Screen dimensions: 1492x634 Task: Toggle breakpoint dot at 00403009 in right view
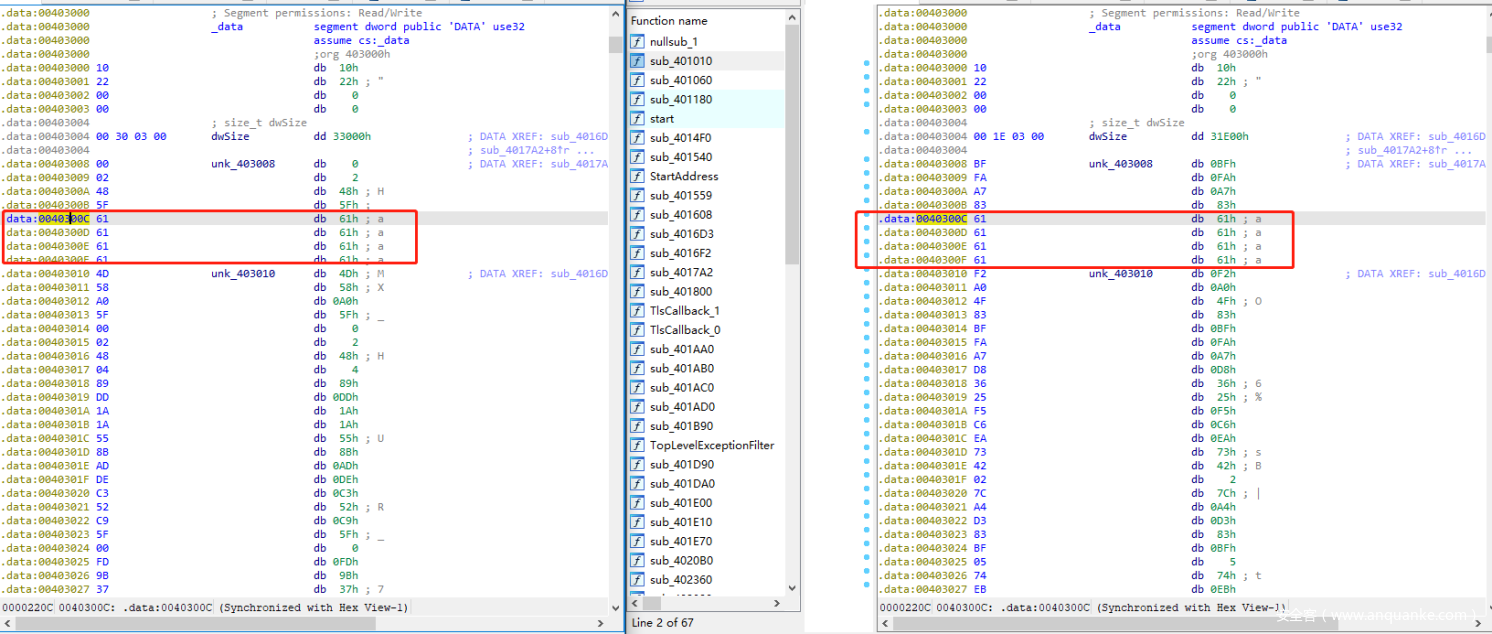tap(866, 175)
